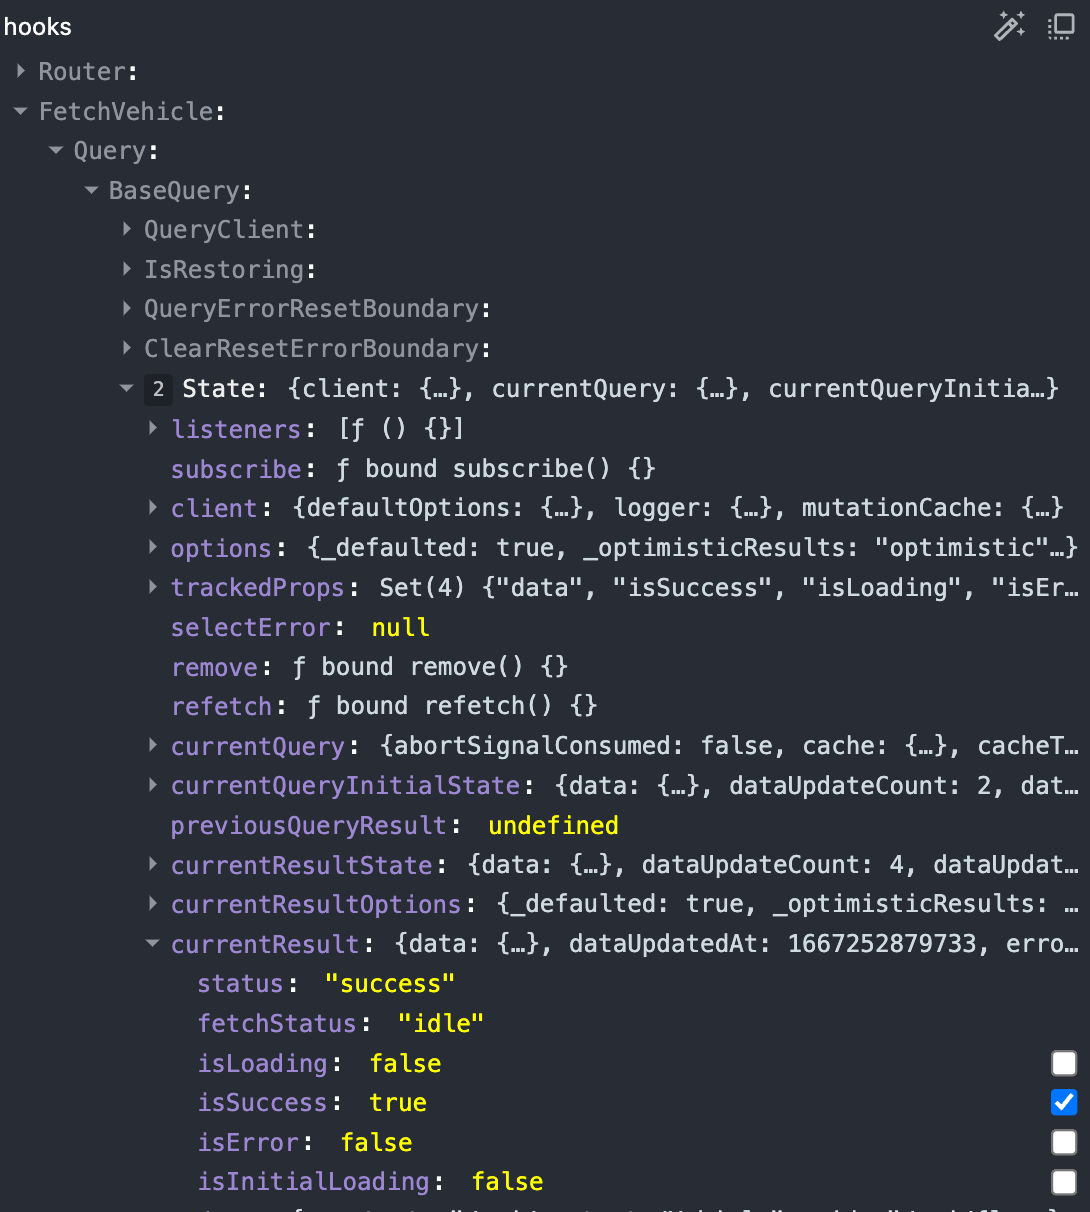Expand the Router hook entry
The width and height of the screenshot is (1090, 1212).
pyautogui.click(x=21, y=71)
